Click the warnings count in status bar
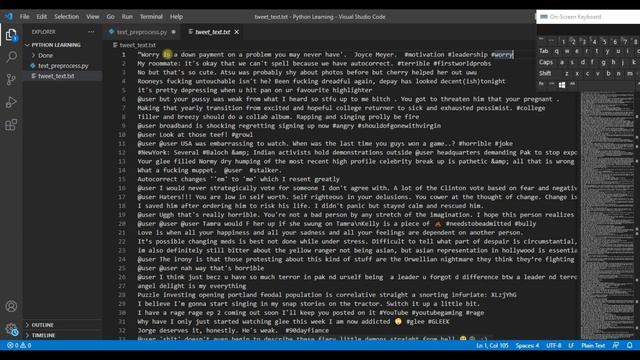Image resolution: width=640 pixels, height=360 pixels. tap(26, 345)
